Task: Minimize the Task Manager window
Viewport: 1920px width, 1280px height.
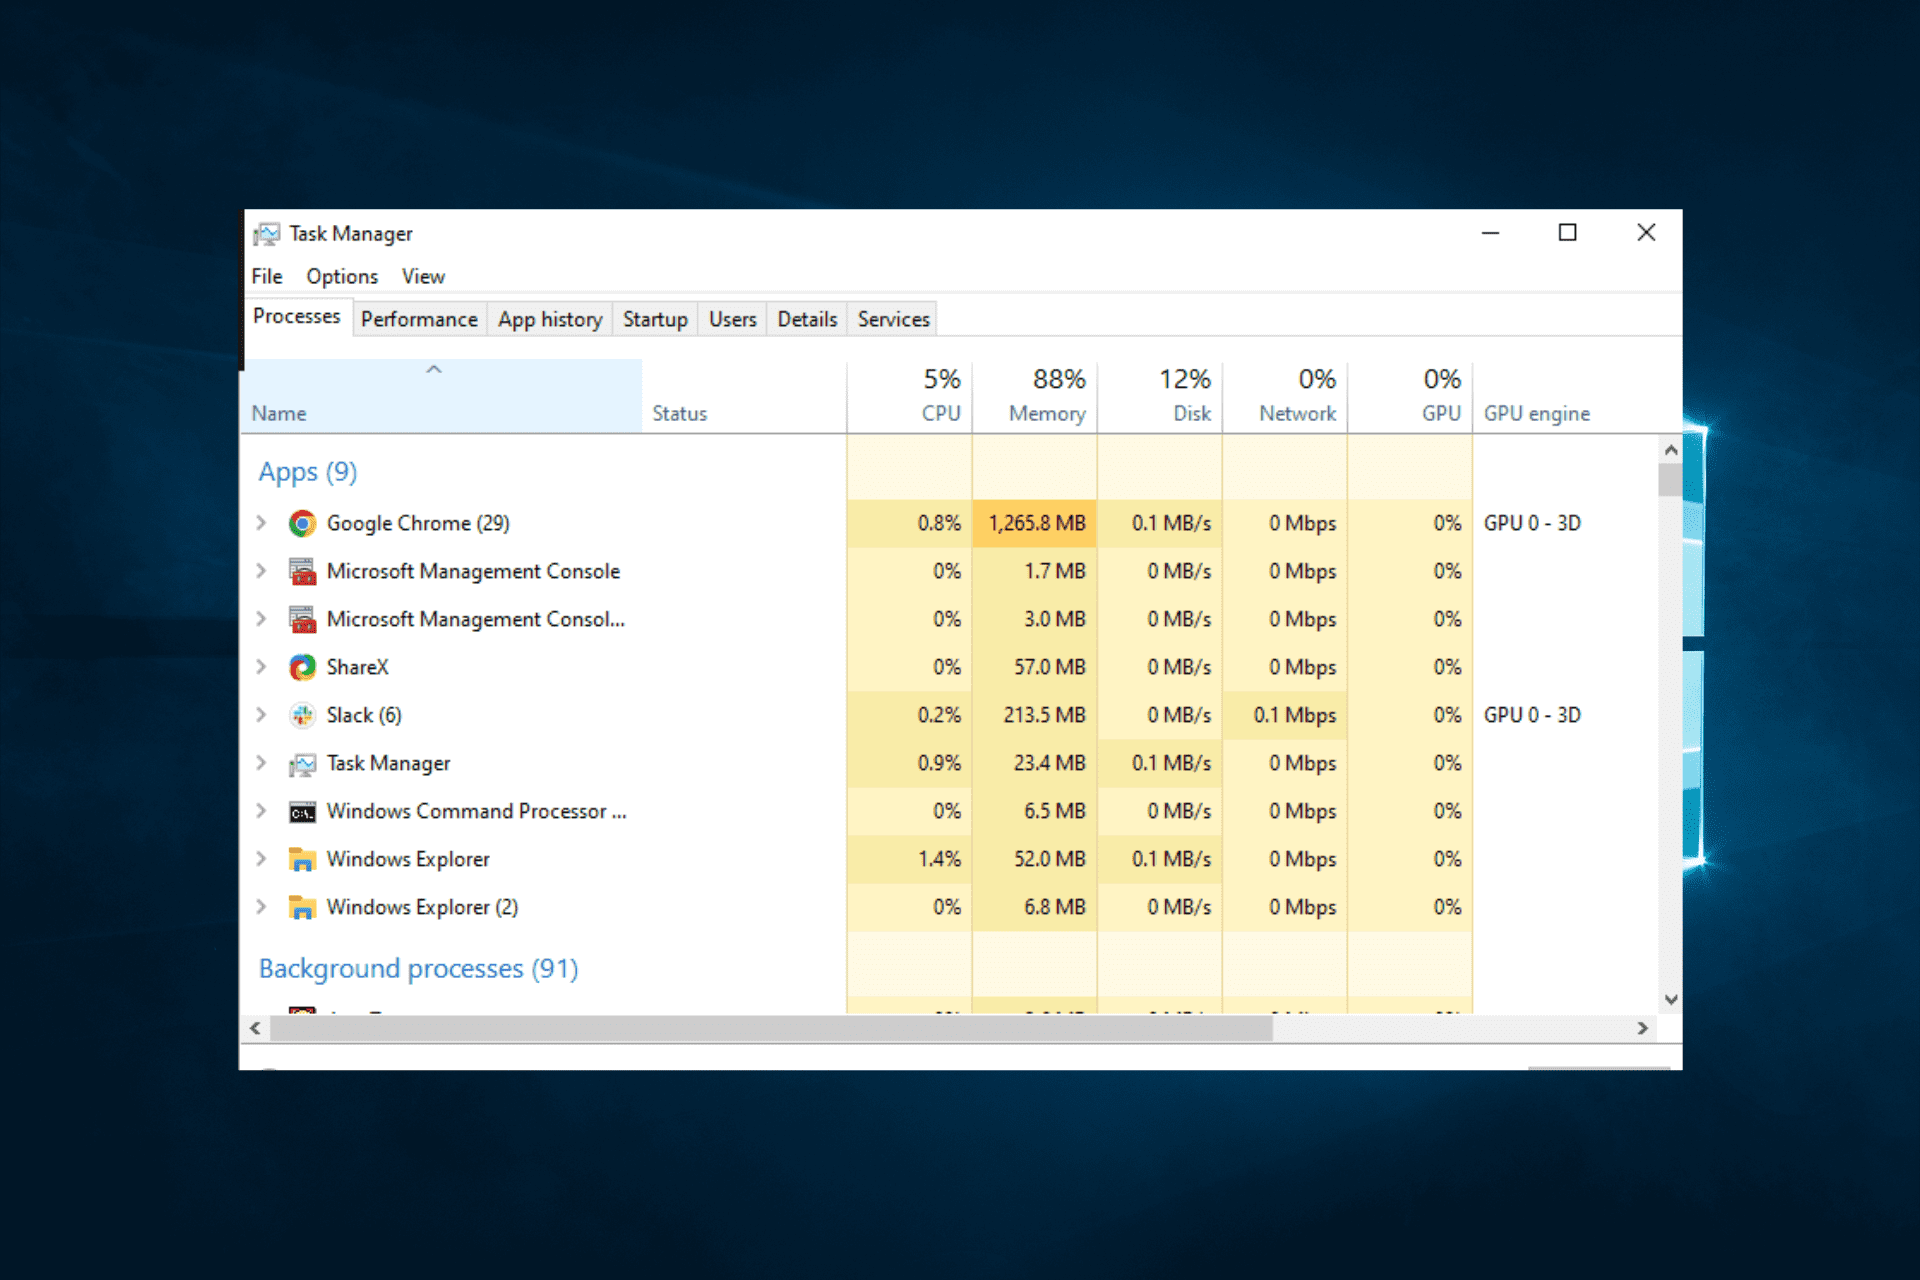Action: click(1490, 233)
